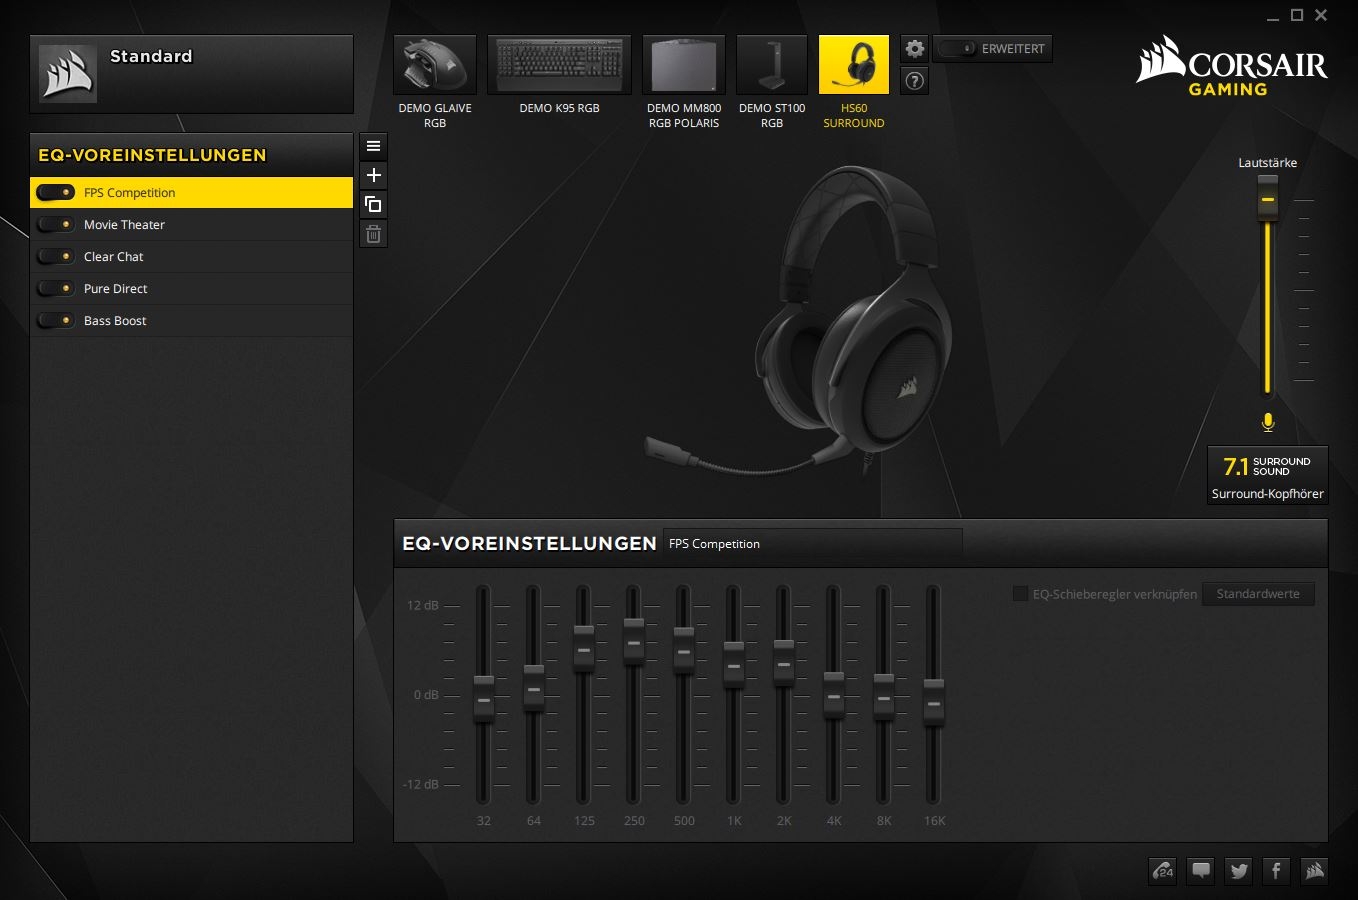Toggle 7.1 Surround Sound button

tap(1267, 467)
